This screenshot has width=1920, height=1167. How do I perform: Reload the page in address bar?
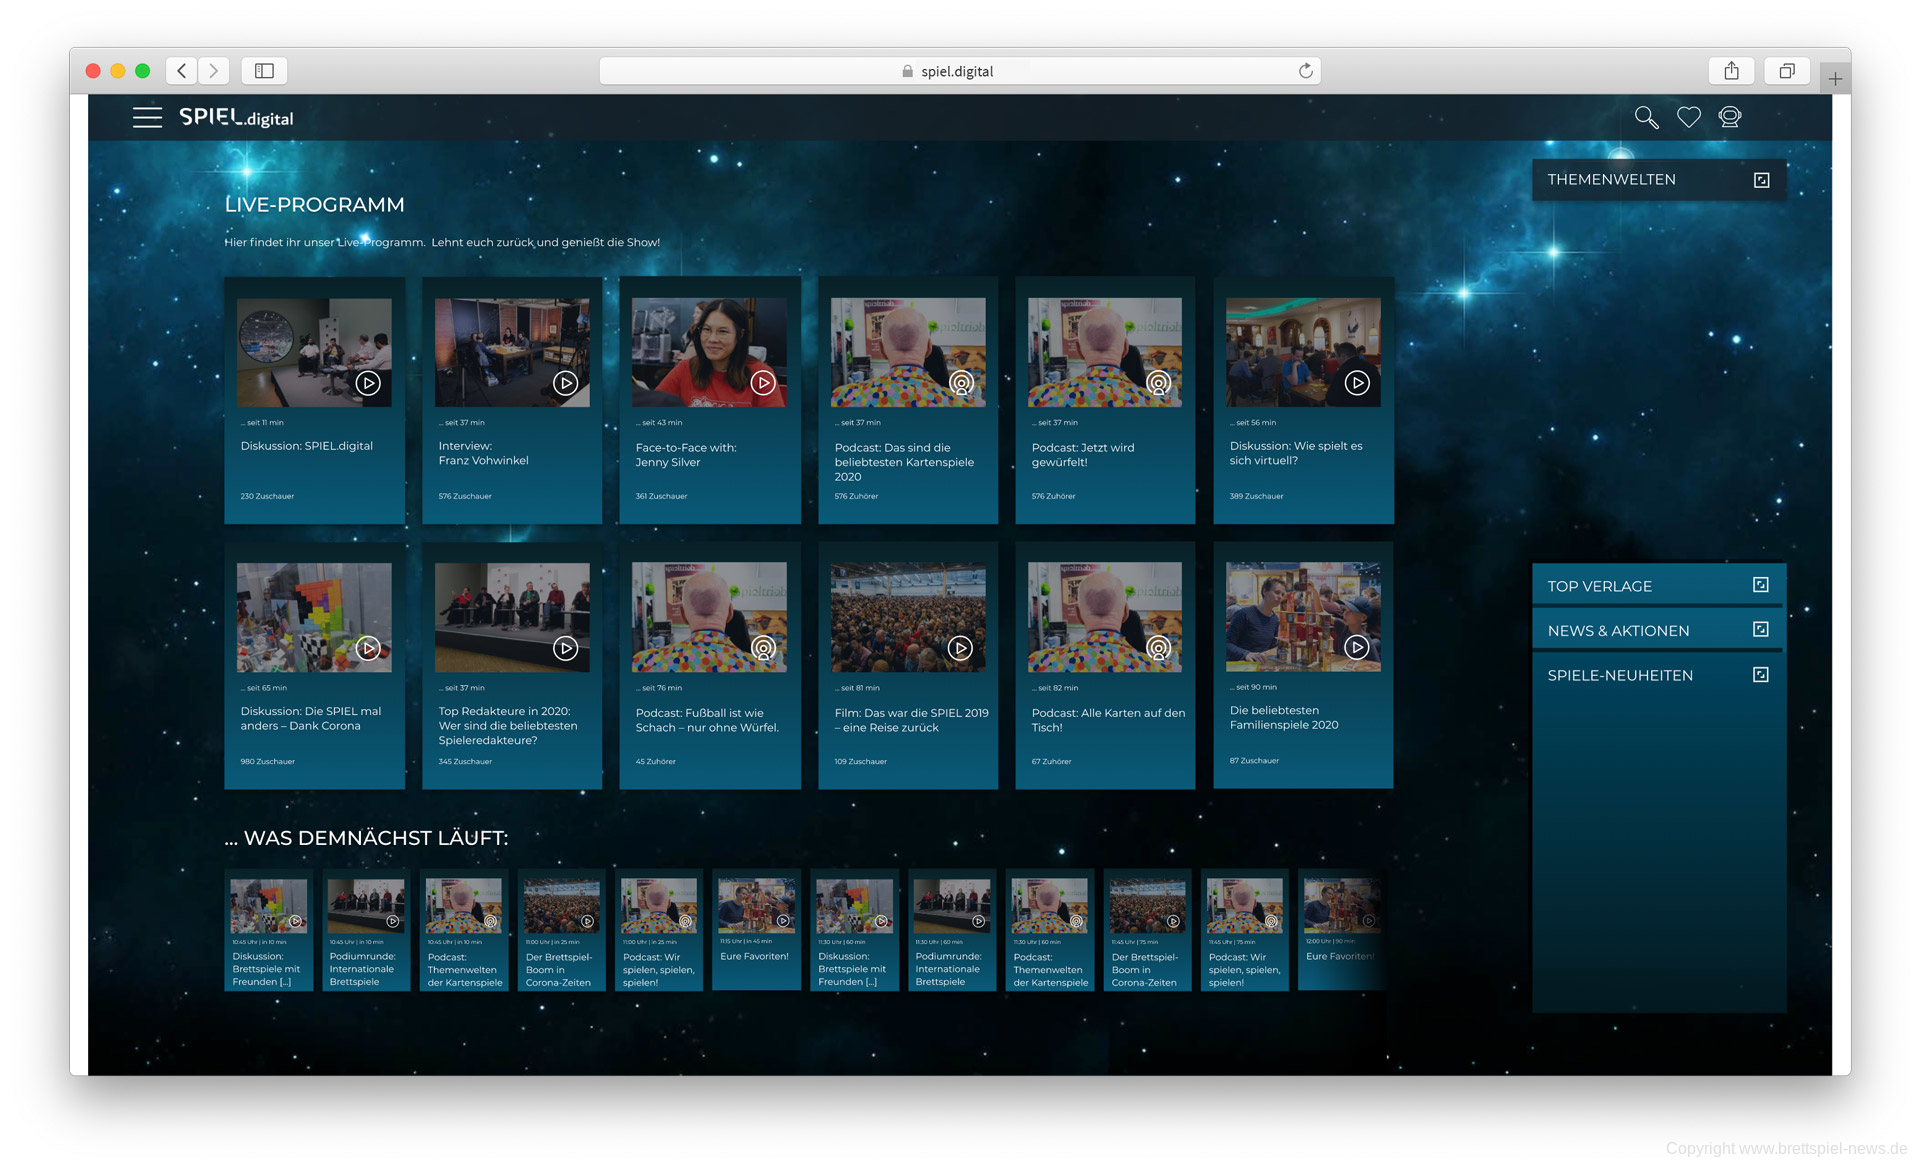1305,71
